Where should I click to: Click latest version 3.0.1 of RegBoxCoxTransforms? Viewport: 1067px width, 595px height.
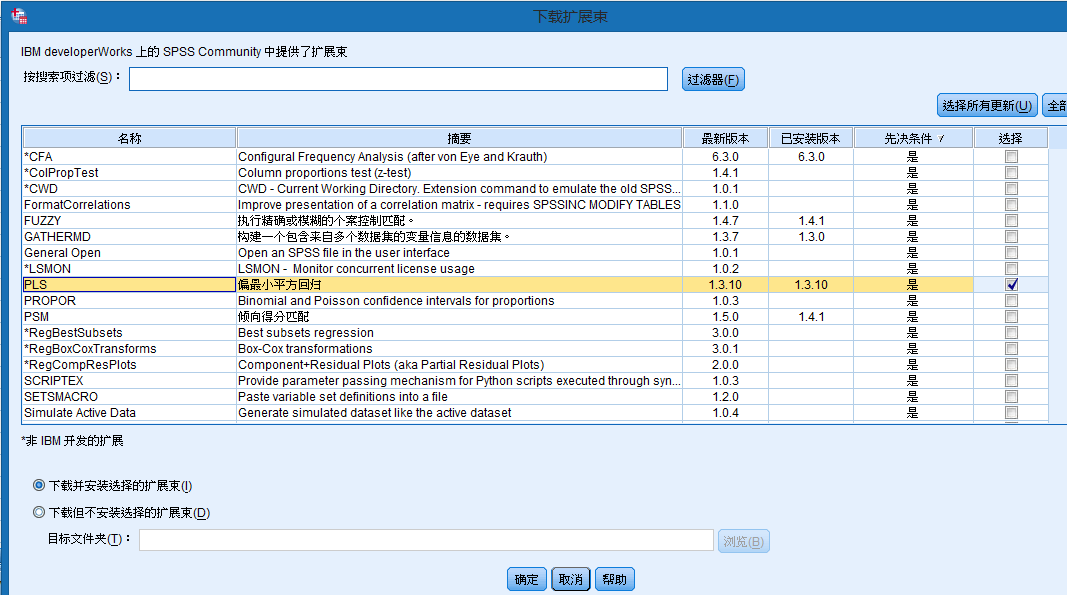(725, 349)
